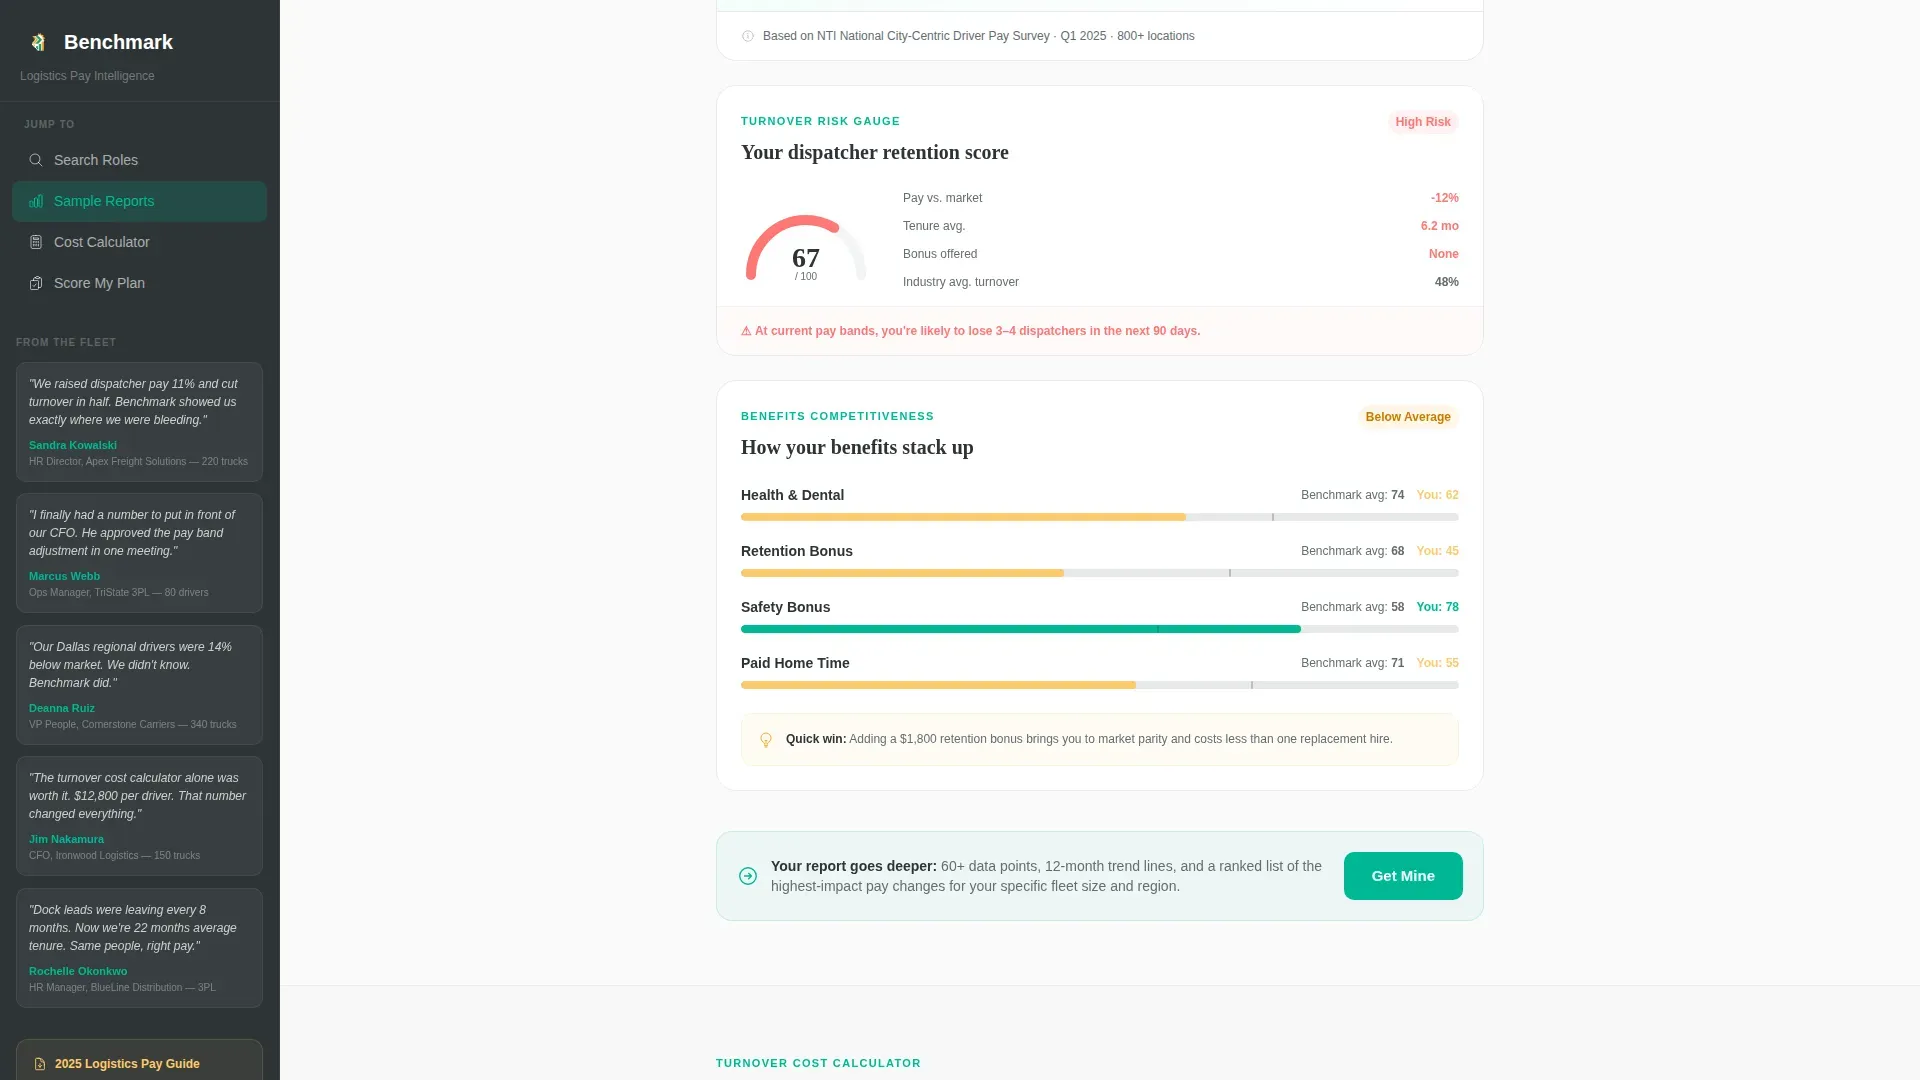Click the Benchmark brand title
The width and height of the screenshot is (1920, 1080).
118,42
